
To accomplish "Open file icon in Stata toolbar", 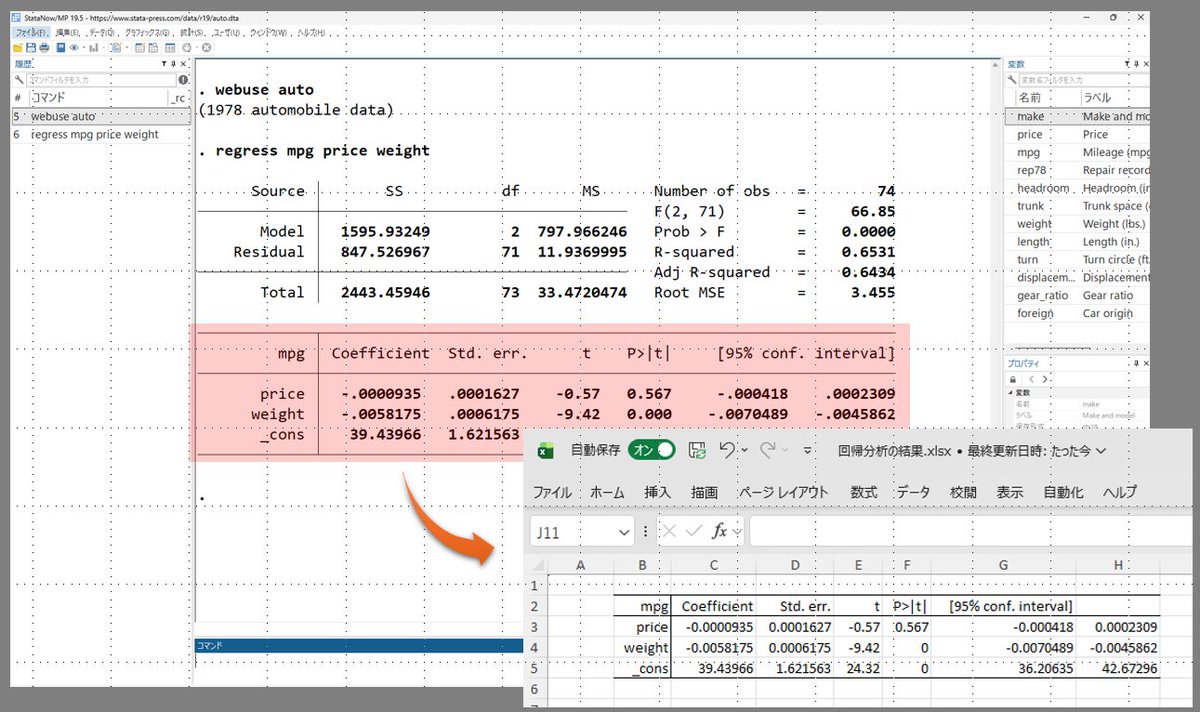I will tap(18, 48).
